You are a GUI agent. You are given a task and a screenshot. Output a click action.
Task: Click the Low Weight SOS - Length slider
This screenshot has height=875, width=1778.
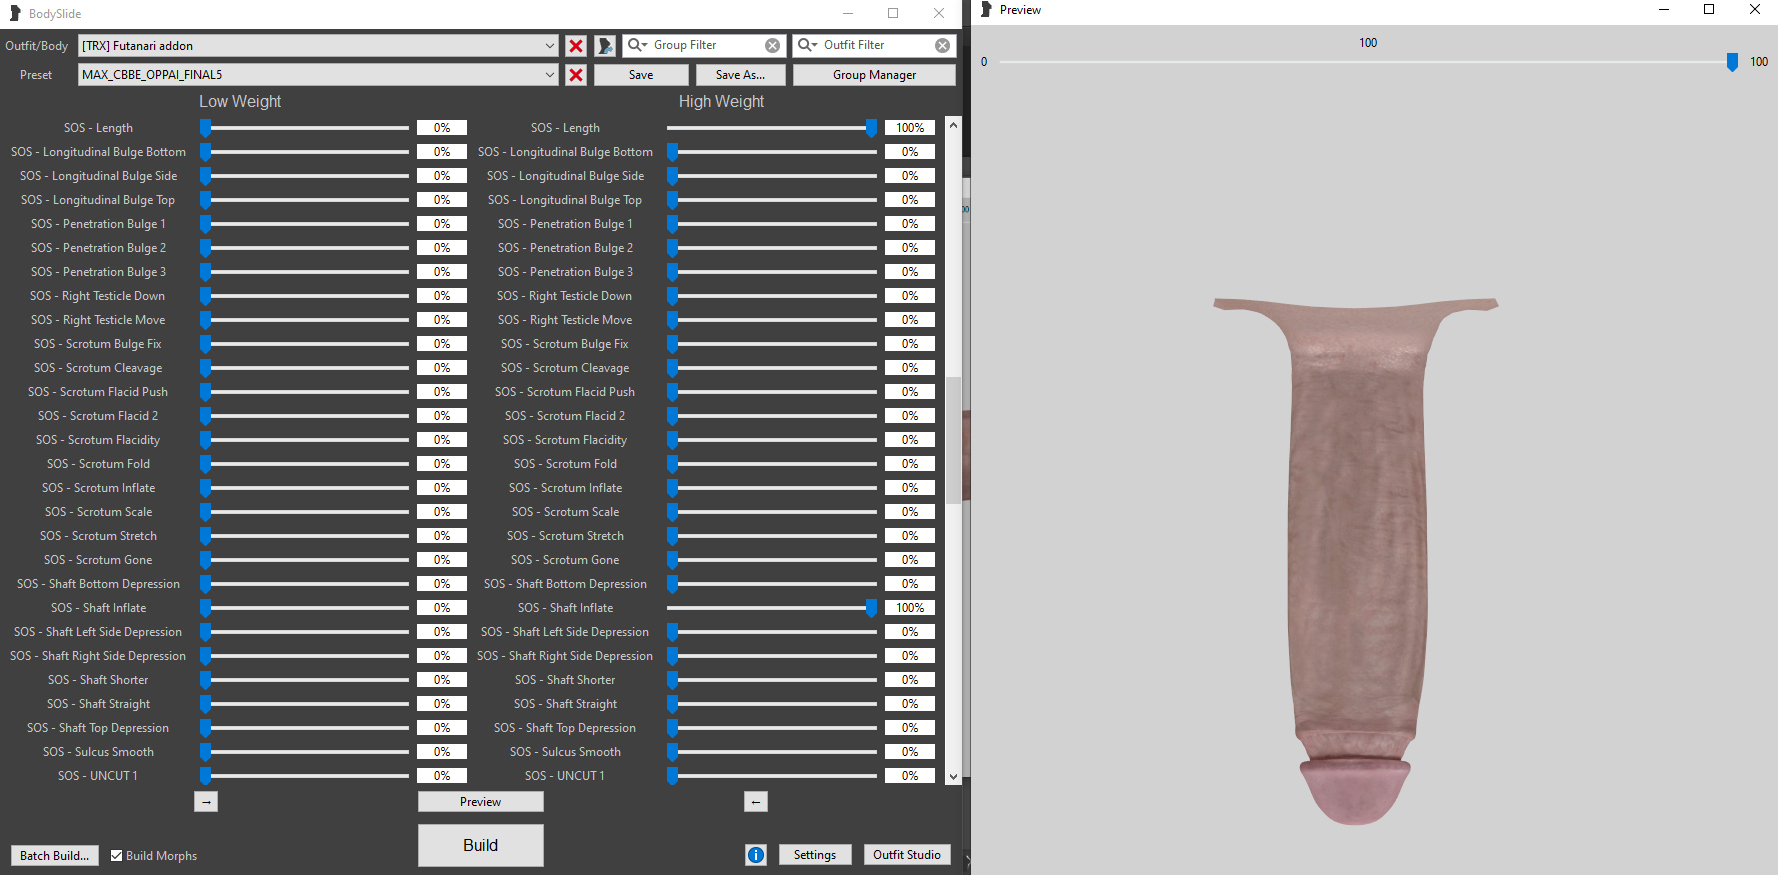coord(304,128)
